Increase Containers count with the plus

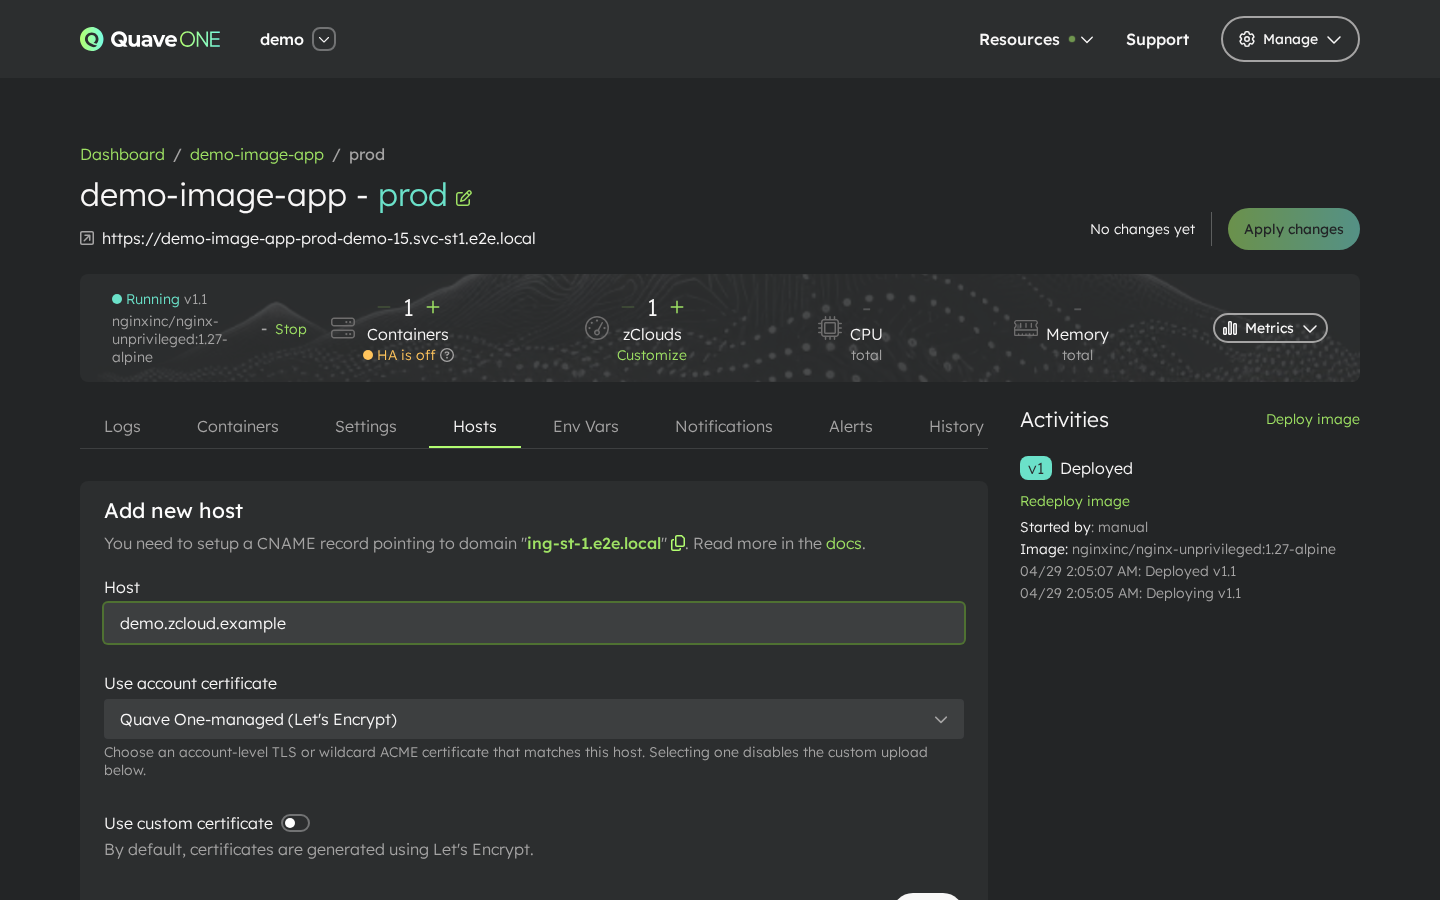tap(432, 307)
